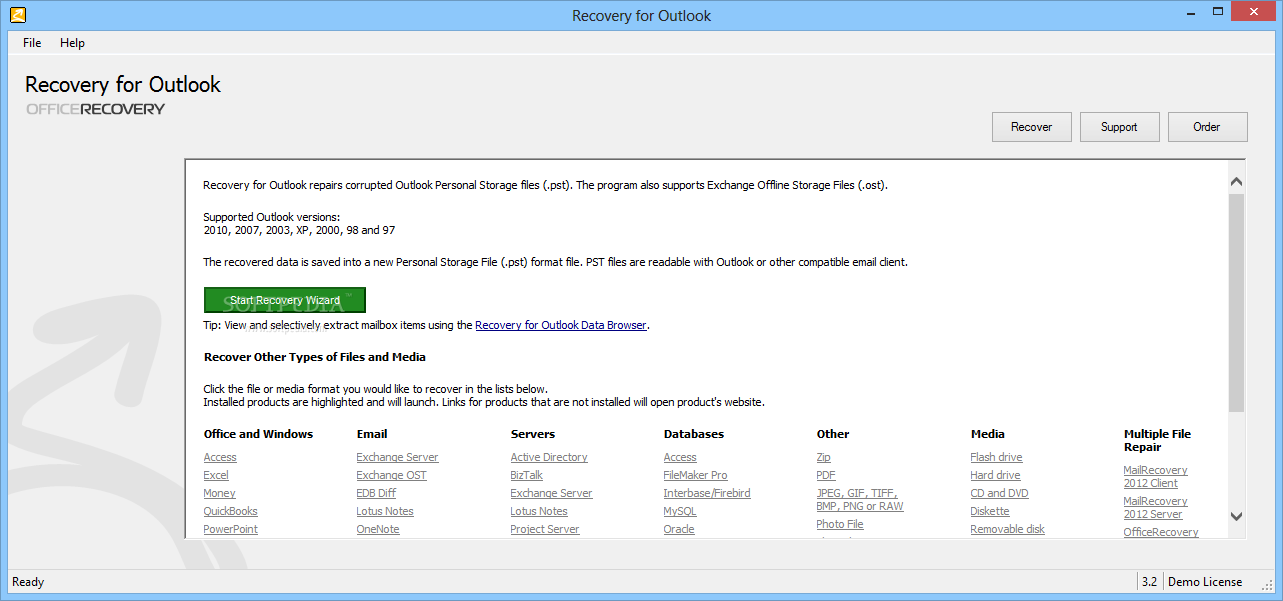The height and width of the screenshot is (601, 1283).
Task: Open MailRecovery 2012 Client link
Action: tap(1155, 476)
